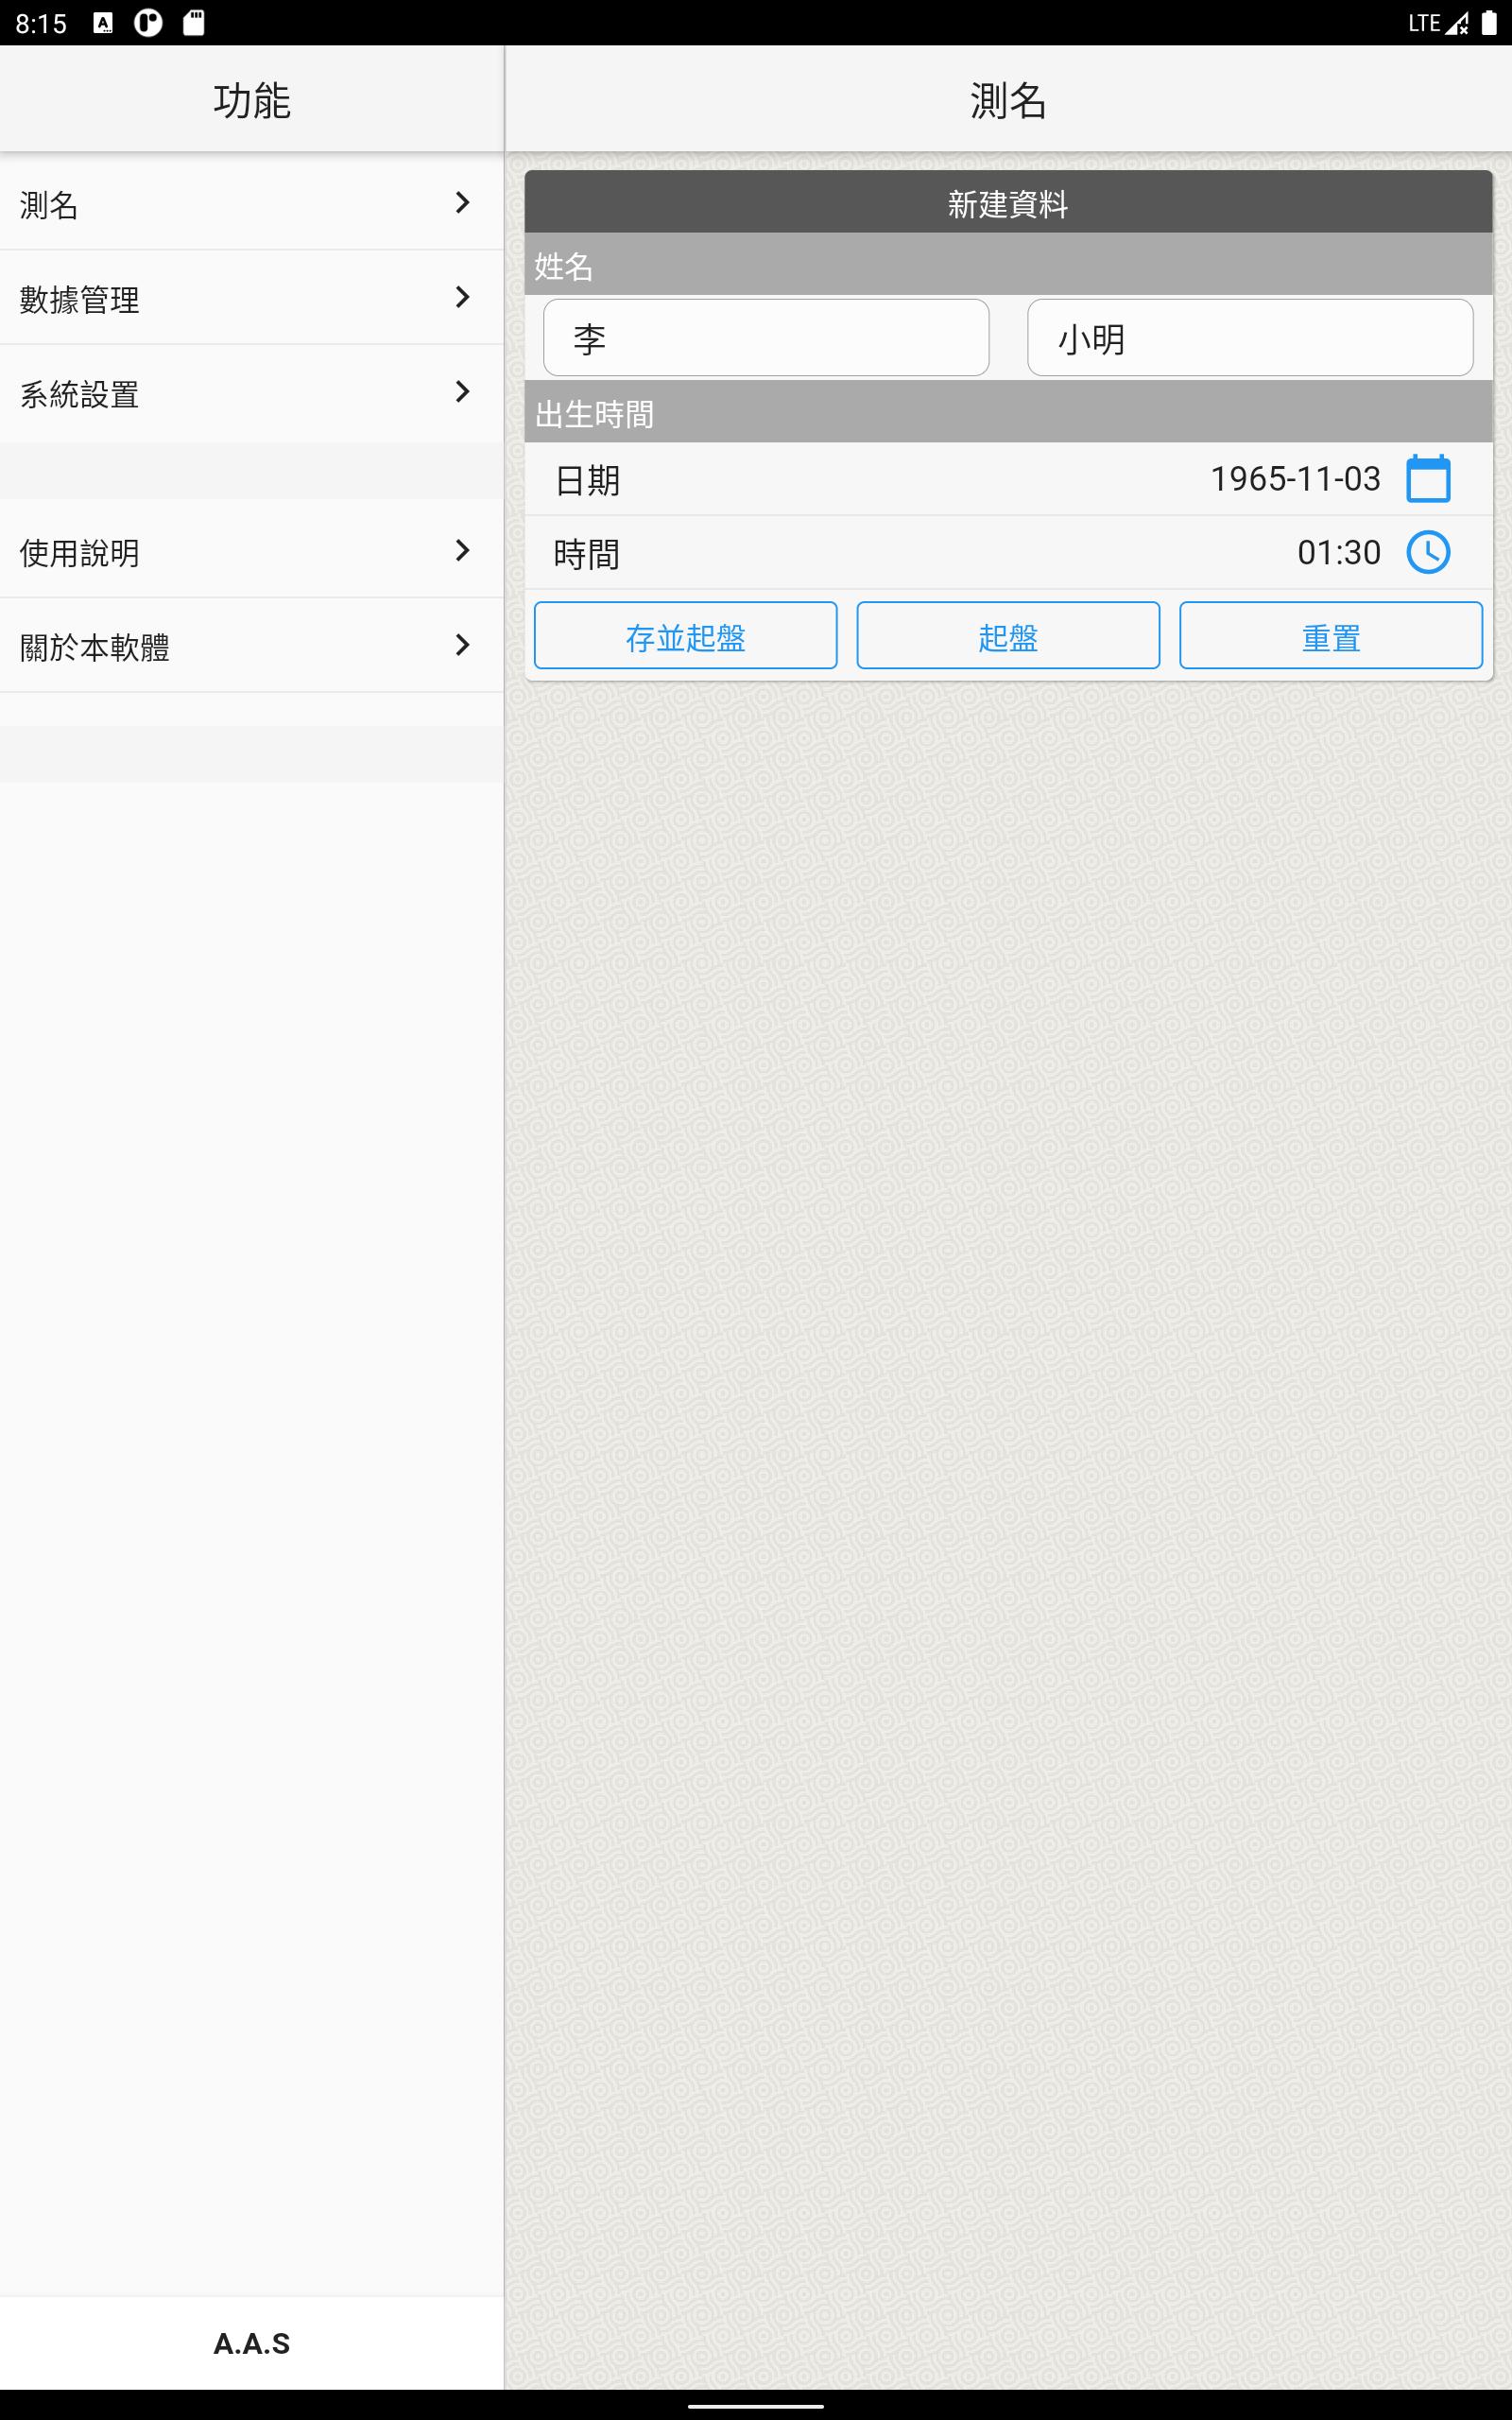Image resolution: width=1512 pixels, height=2420 pixels.
Task: Expand the 使用說明 chevron arrow
Action: [x=462, y=551]
